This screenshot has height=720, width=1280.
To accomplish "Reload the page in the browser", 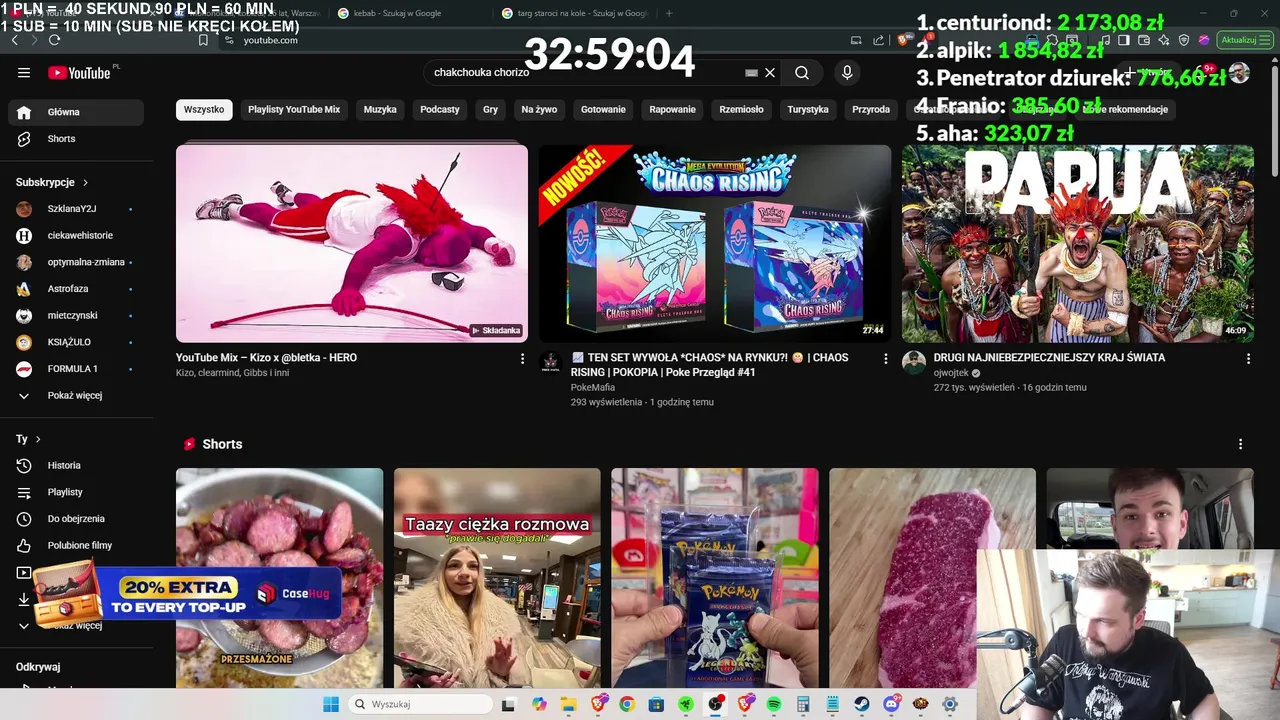I will tap(54, 40).
